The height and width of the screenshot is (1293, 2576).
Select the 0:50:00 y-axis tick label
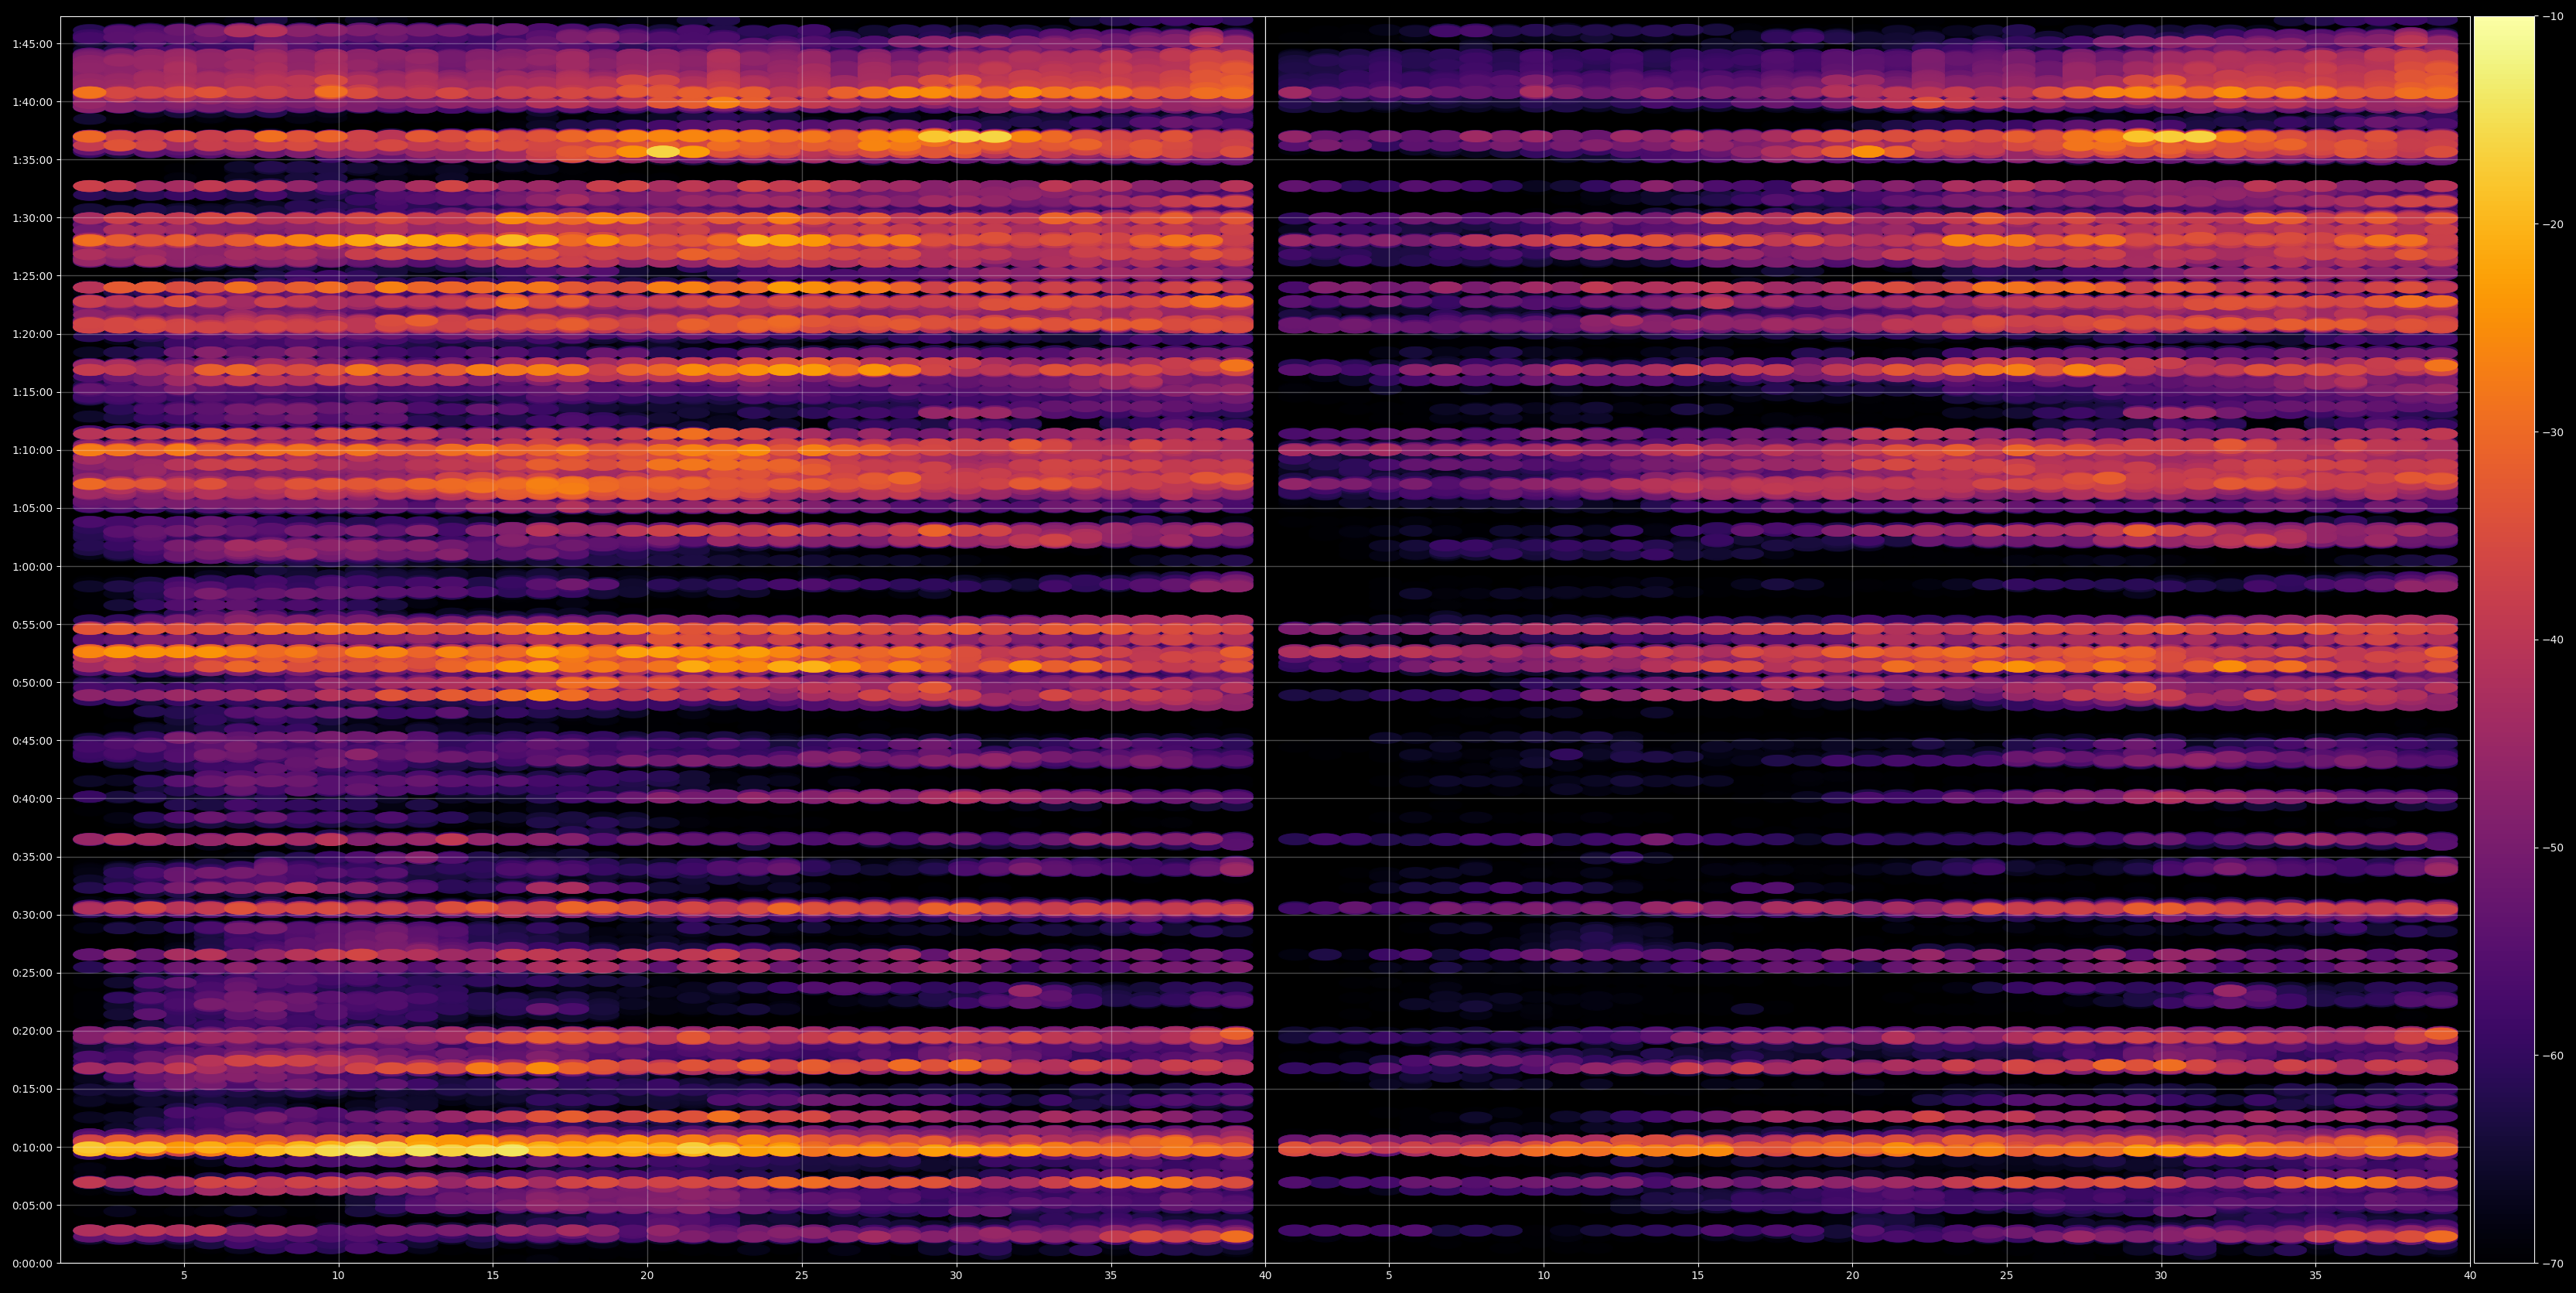point(32,683)
